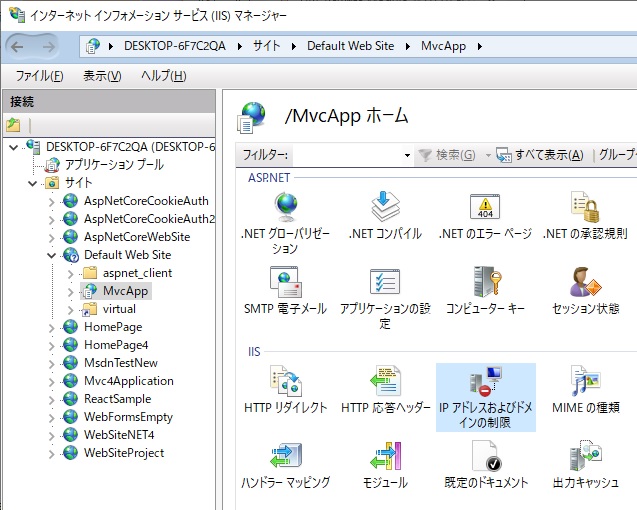Open the .NET コンパイル feature
Viewport: 637px width, 510px height.
click(385, 216)
